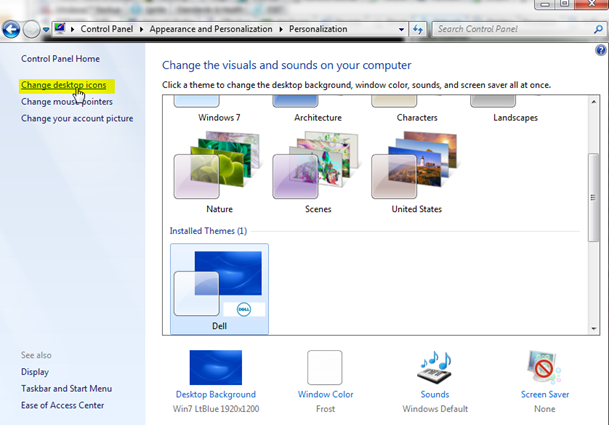Image resolution: width=609 pixels, height=425 pixels.
Task: Click the Desktop Background image icon
Action: [x=216, y=368]
